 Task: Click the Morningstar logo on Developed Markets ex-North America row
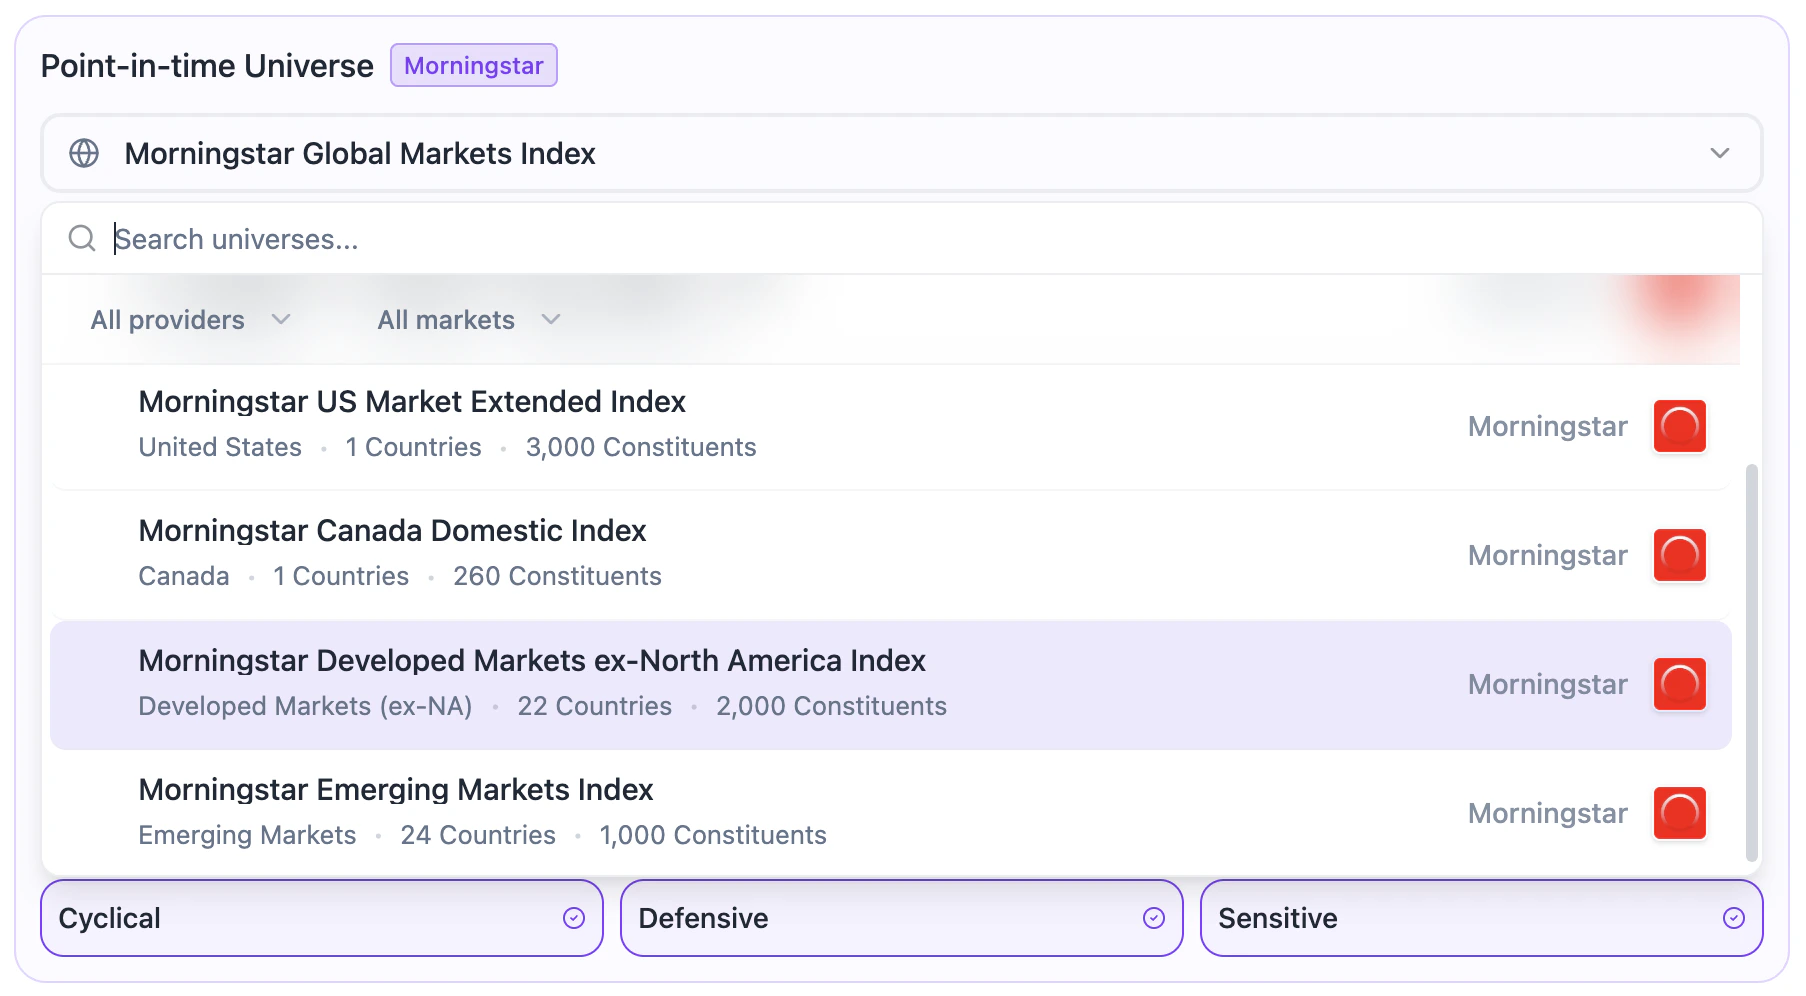[x=1680, y=684]
